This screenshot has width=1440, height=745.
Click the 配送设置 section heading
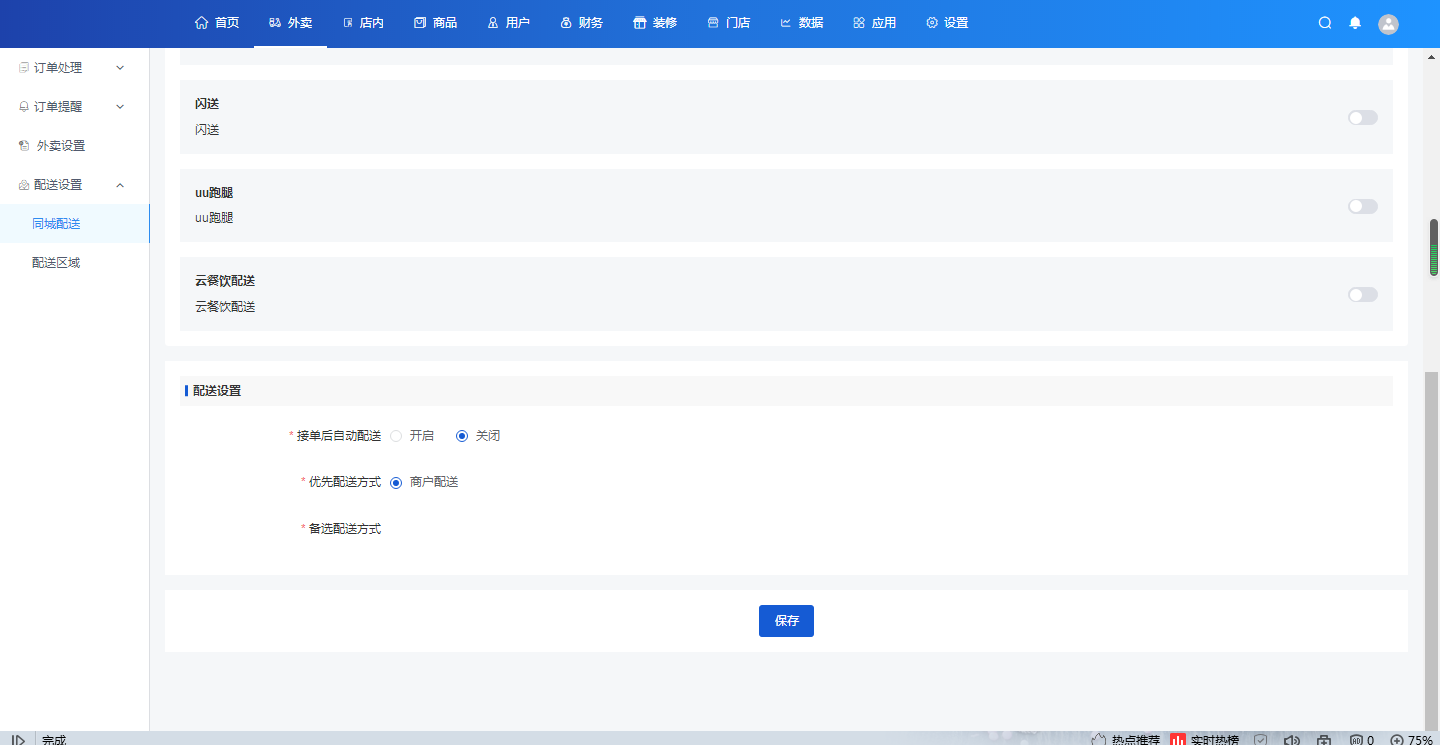tap(217, 391)
